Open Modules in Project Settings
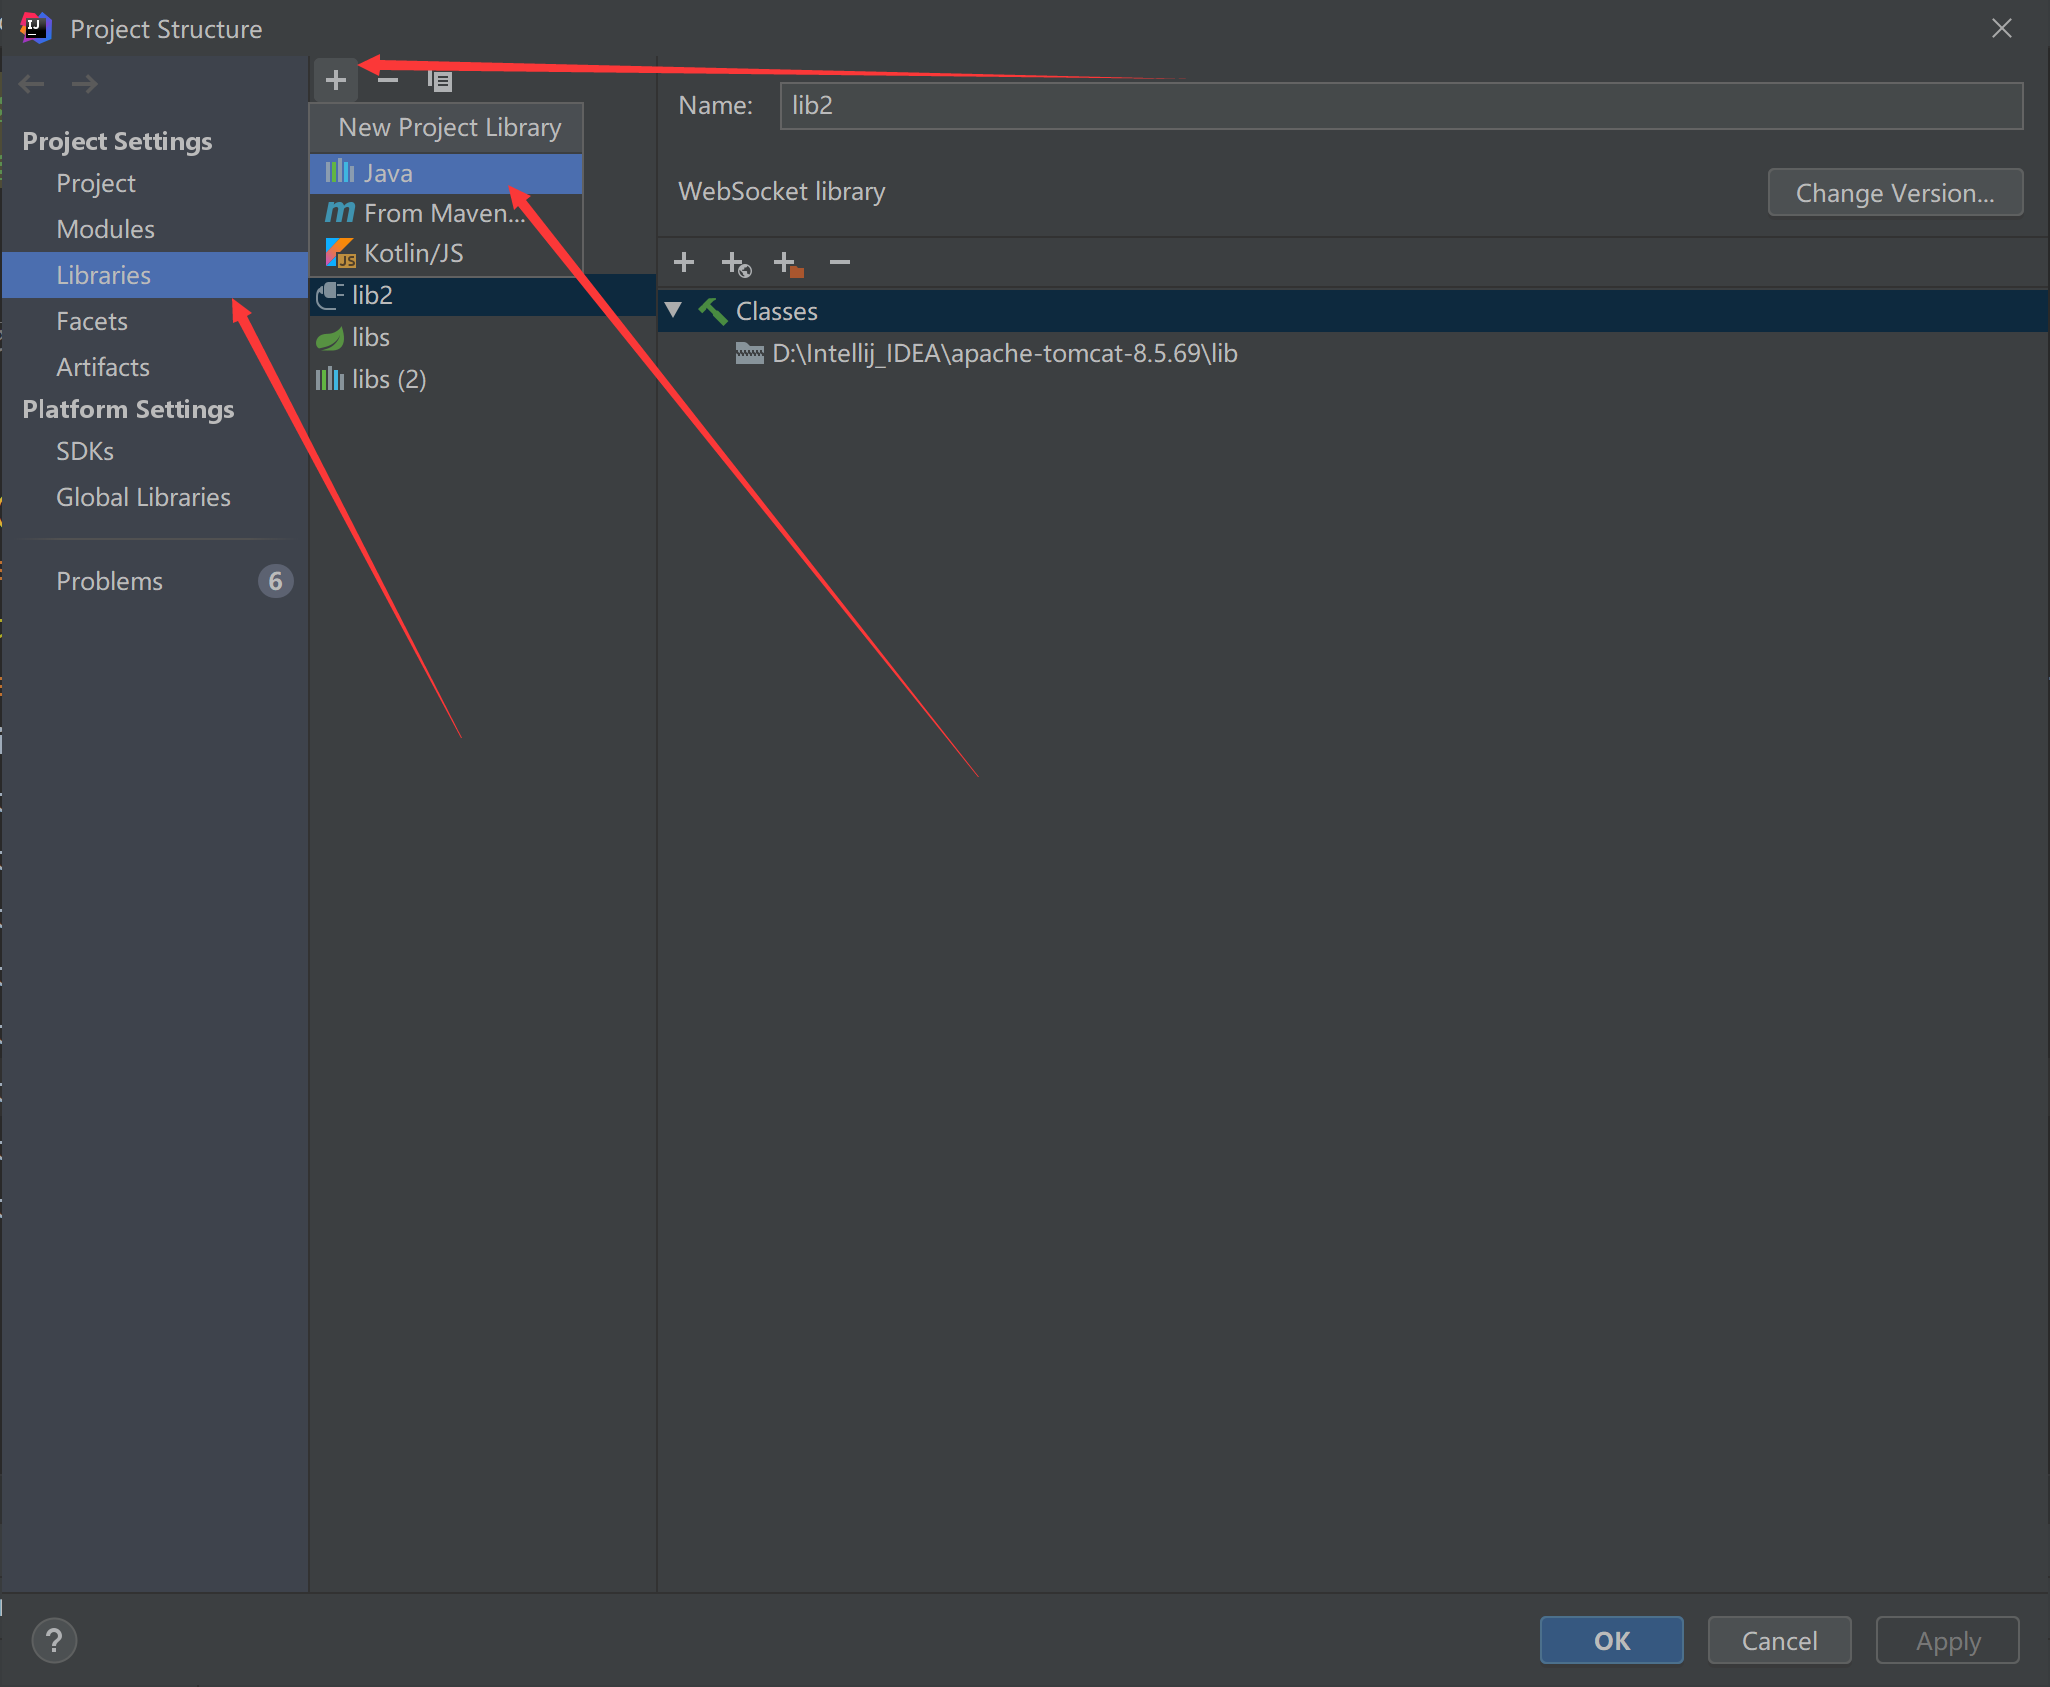 pos(105,229)
